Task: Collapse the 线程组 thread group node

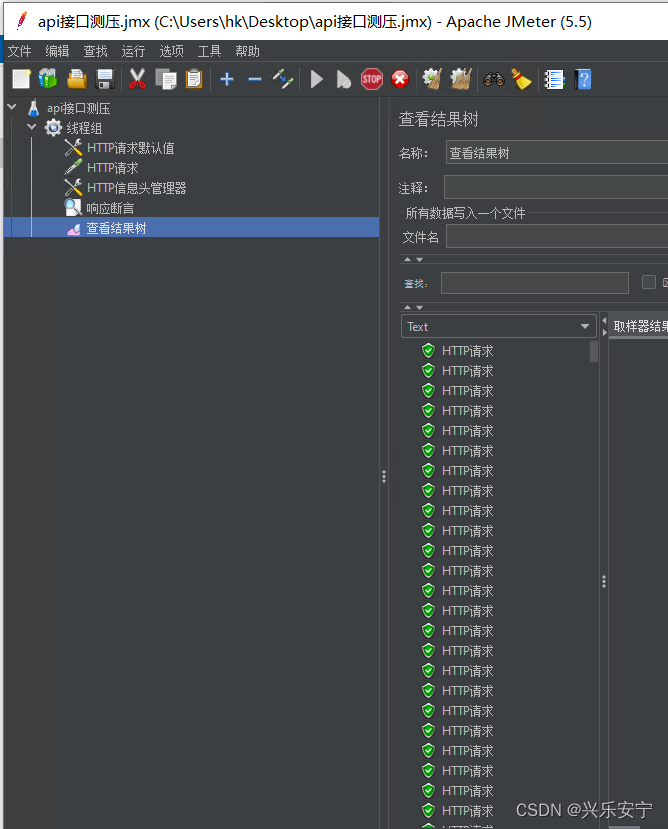Action: (x=32, y=127)
